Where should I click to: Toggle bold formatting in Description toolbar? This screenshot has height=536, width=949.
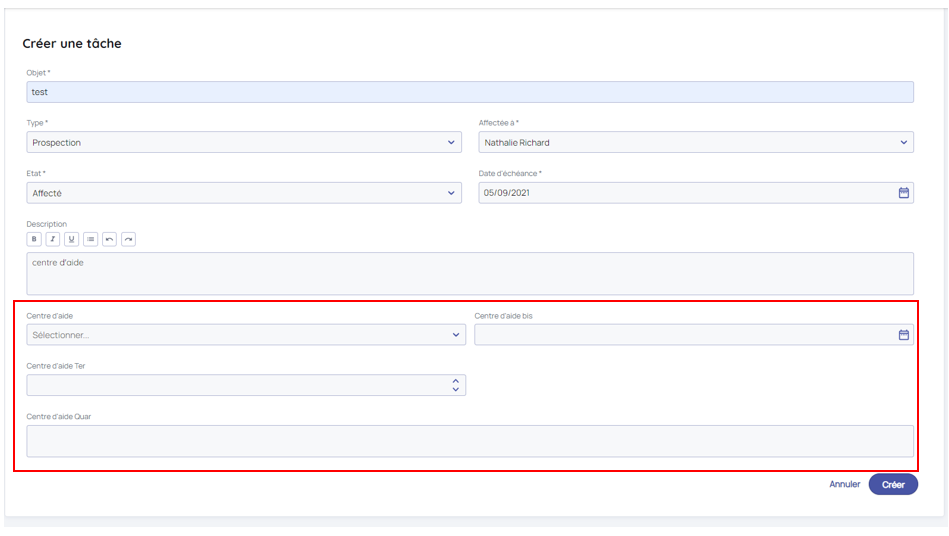[x=34, y=239]
